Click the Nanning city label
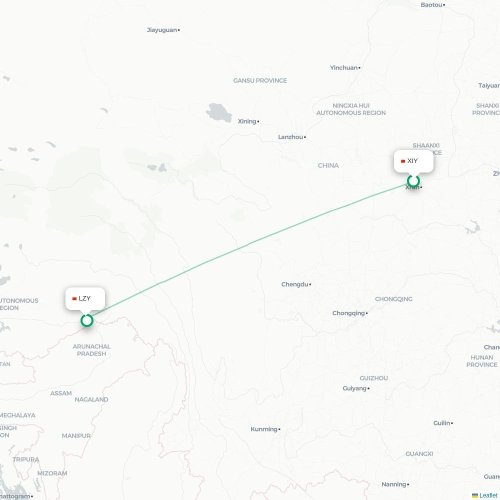Image resolution: width=500 pixels, height=500 pixels. click(395, 484)
